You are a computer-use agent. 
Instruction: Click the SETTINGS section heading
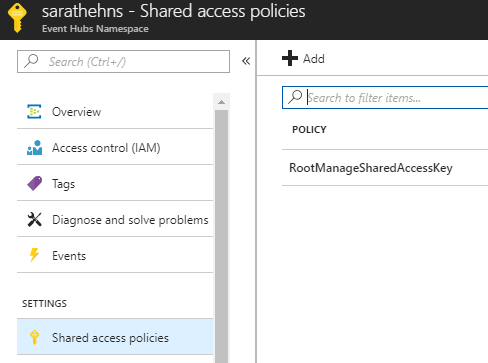[44, 304]
